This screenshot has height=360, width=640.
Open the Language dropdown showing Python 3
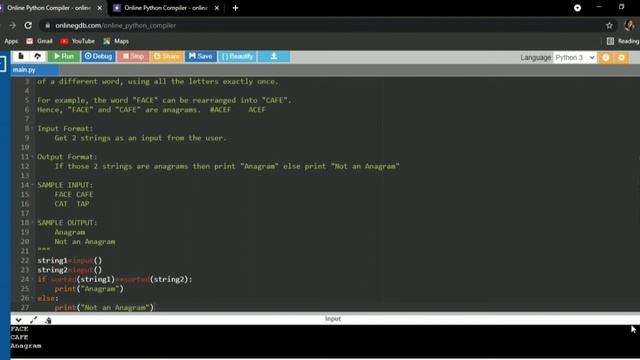(x=575, y=58)
